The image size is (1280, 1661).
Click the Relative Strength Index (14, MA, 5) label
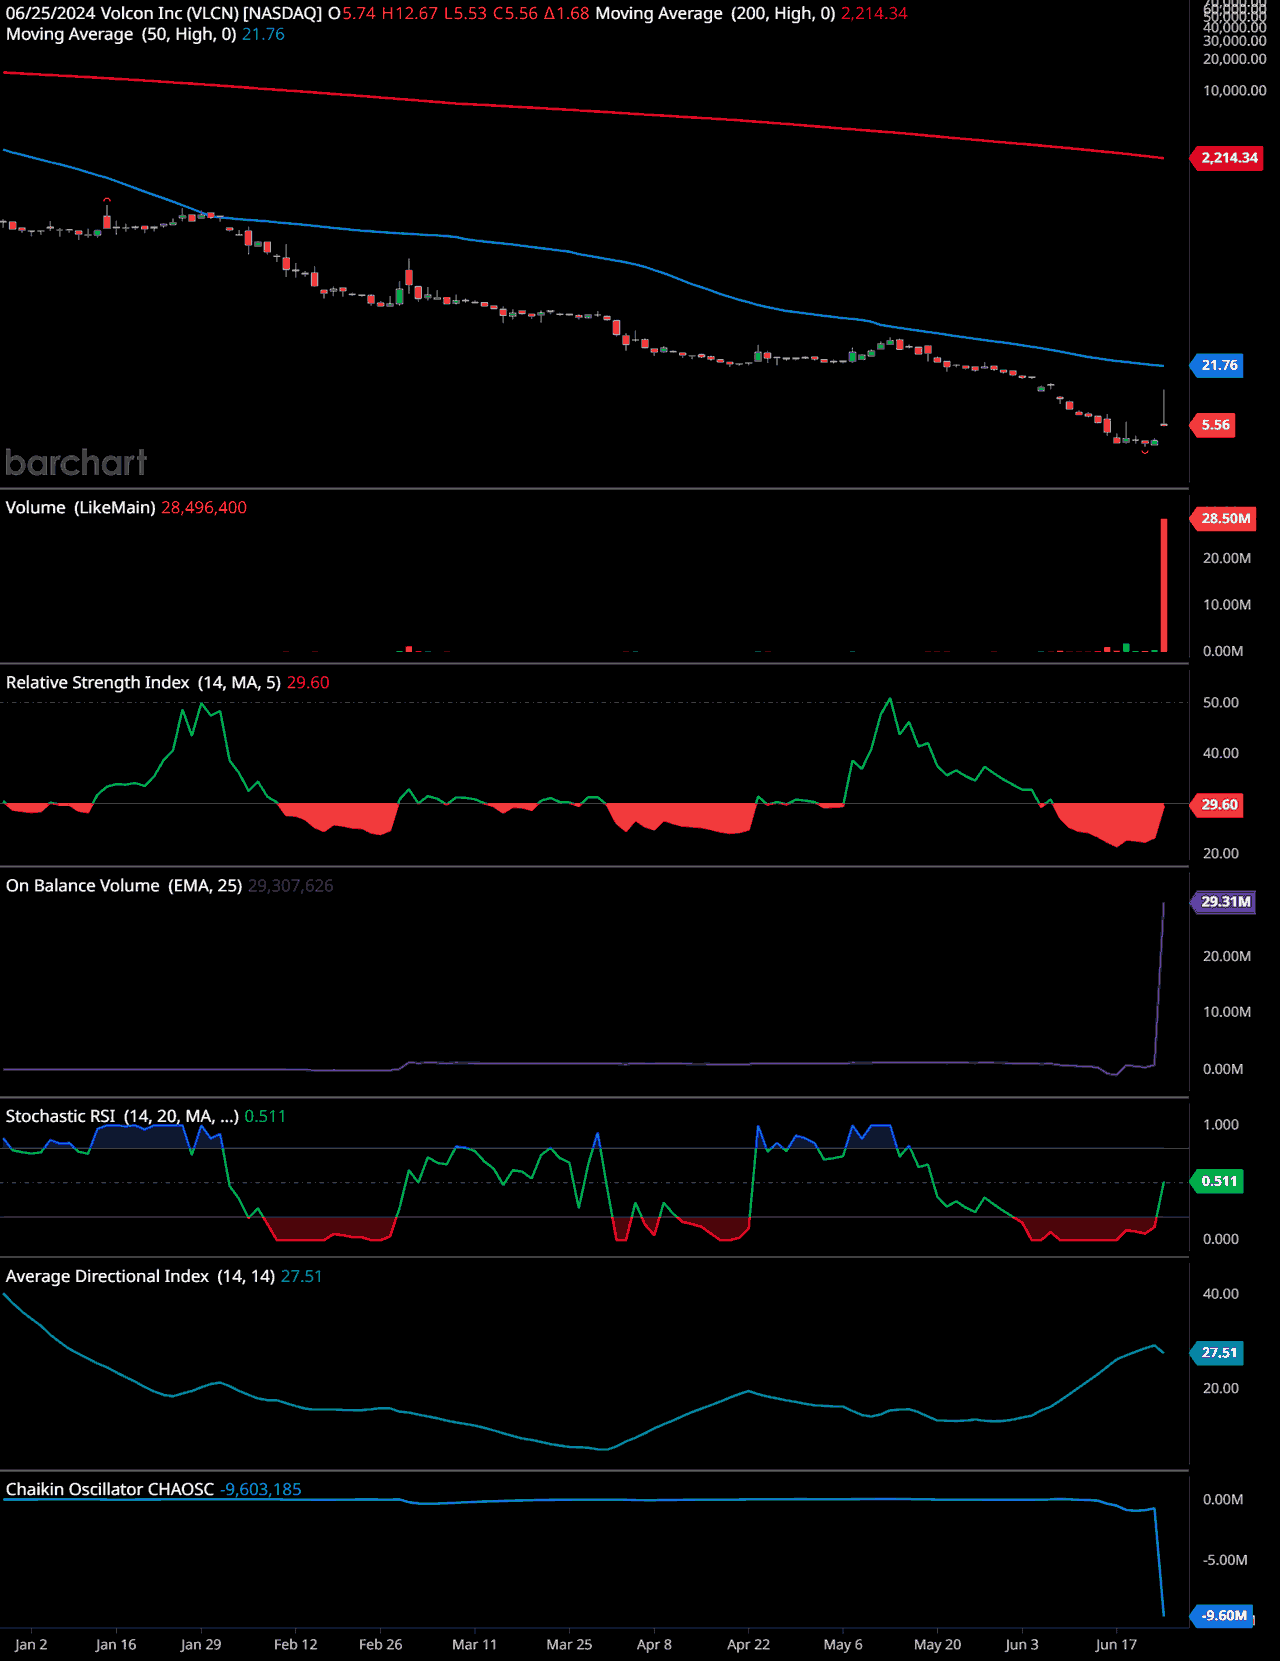tap(143, 683)
